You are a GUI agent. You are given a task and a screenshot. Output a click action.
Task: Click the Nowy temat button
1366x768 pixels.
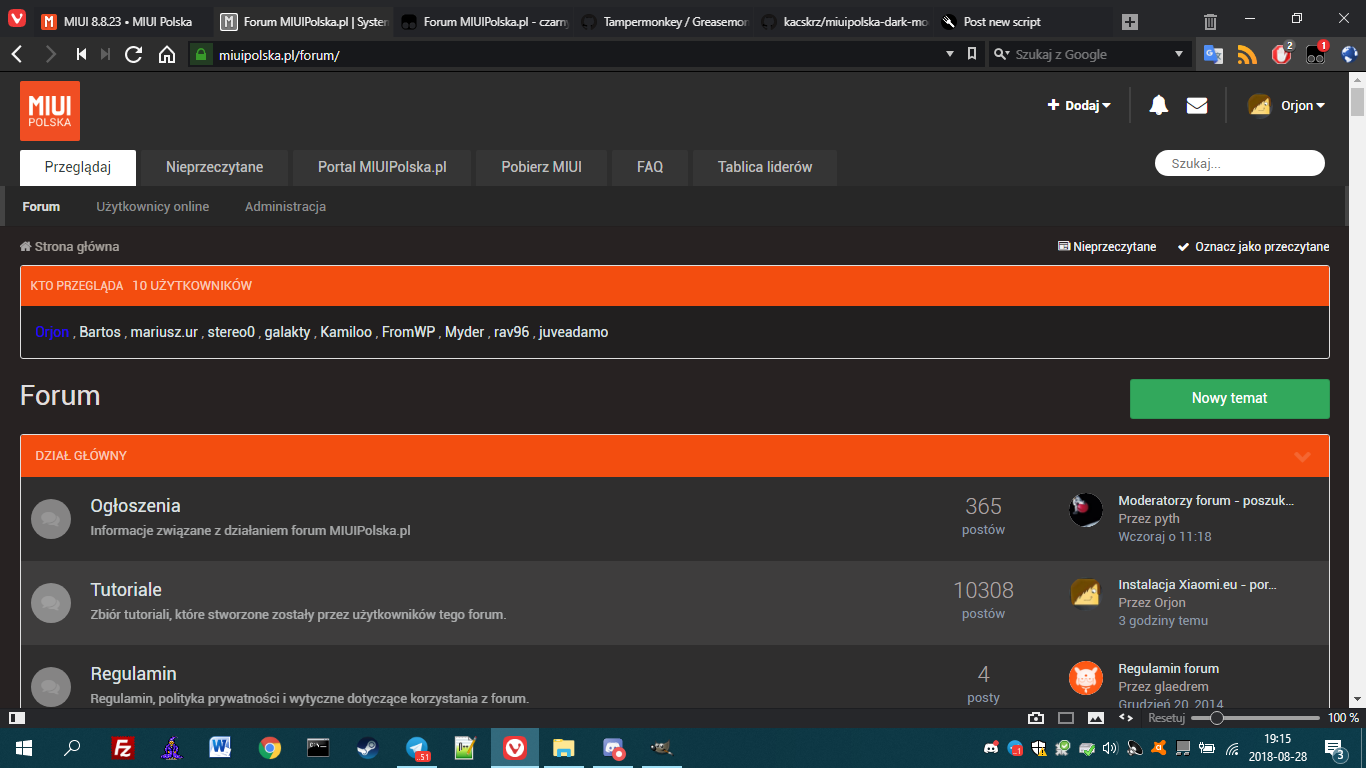pos(1229,398)
